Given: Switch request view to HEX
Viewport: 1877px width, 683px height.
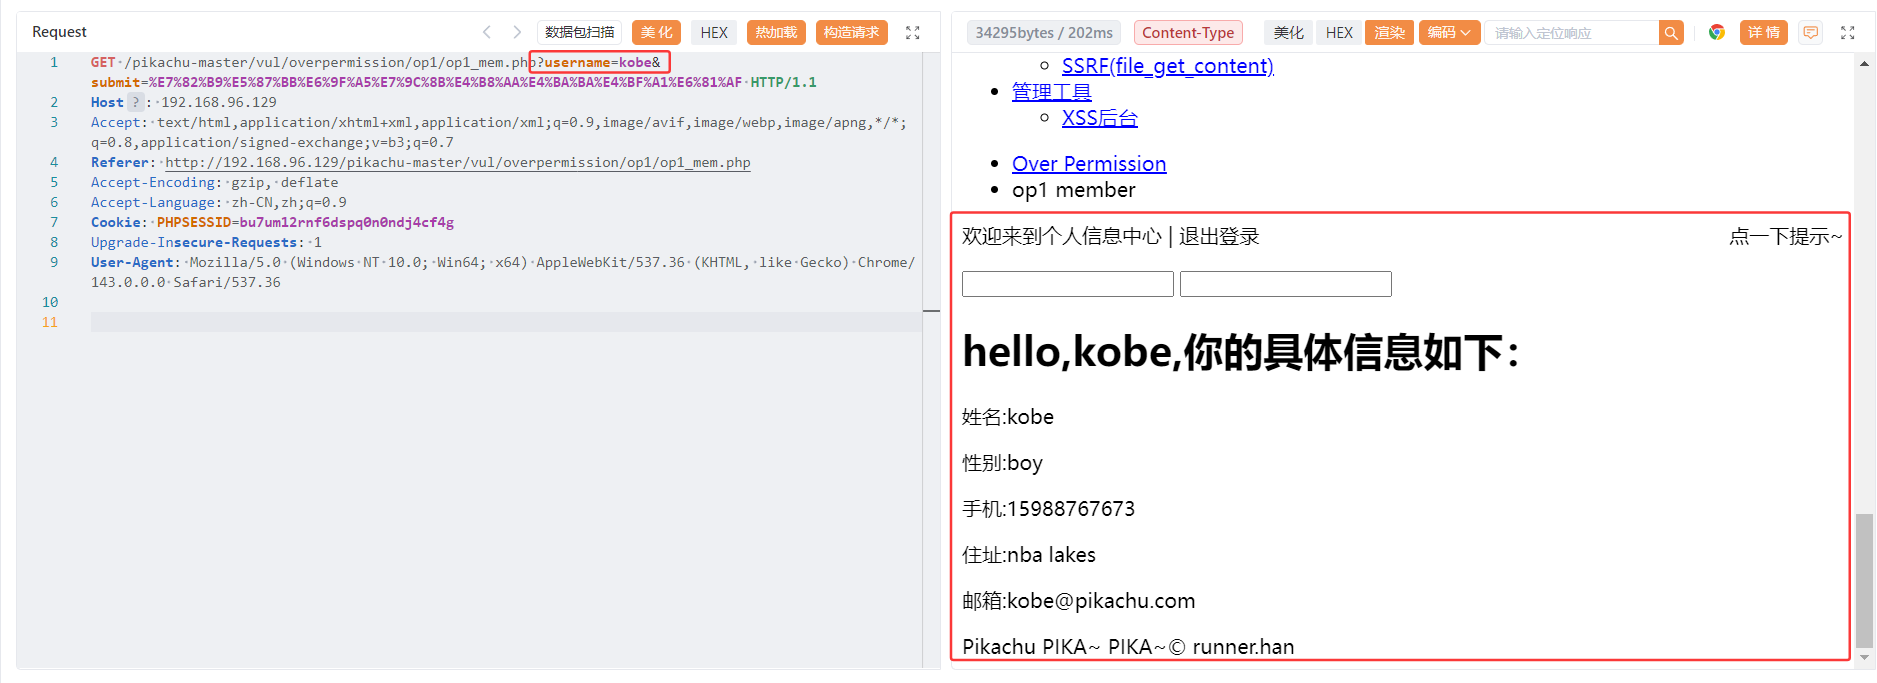Looking at the screenshot, I should pos(714,32).
